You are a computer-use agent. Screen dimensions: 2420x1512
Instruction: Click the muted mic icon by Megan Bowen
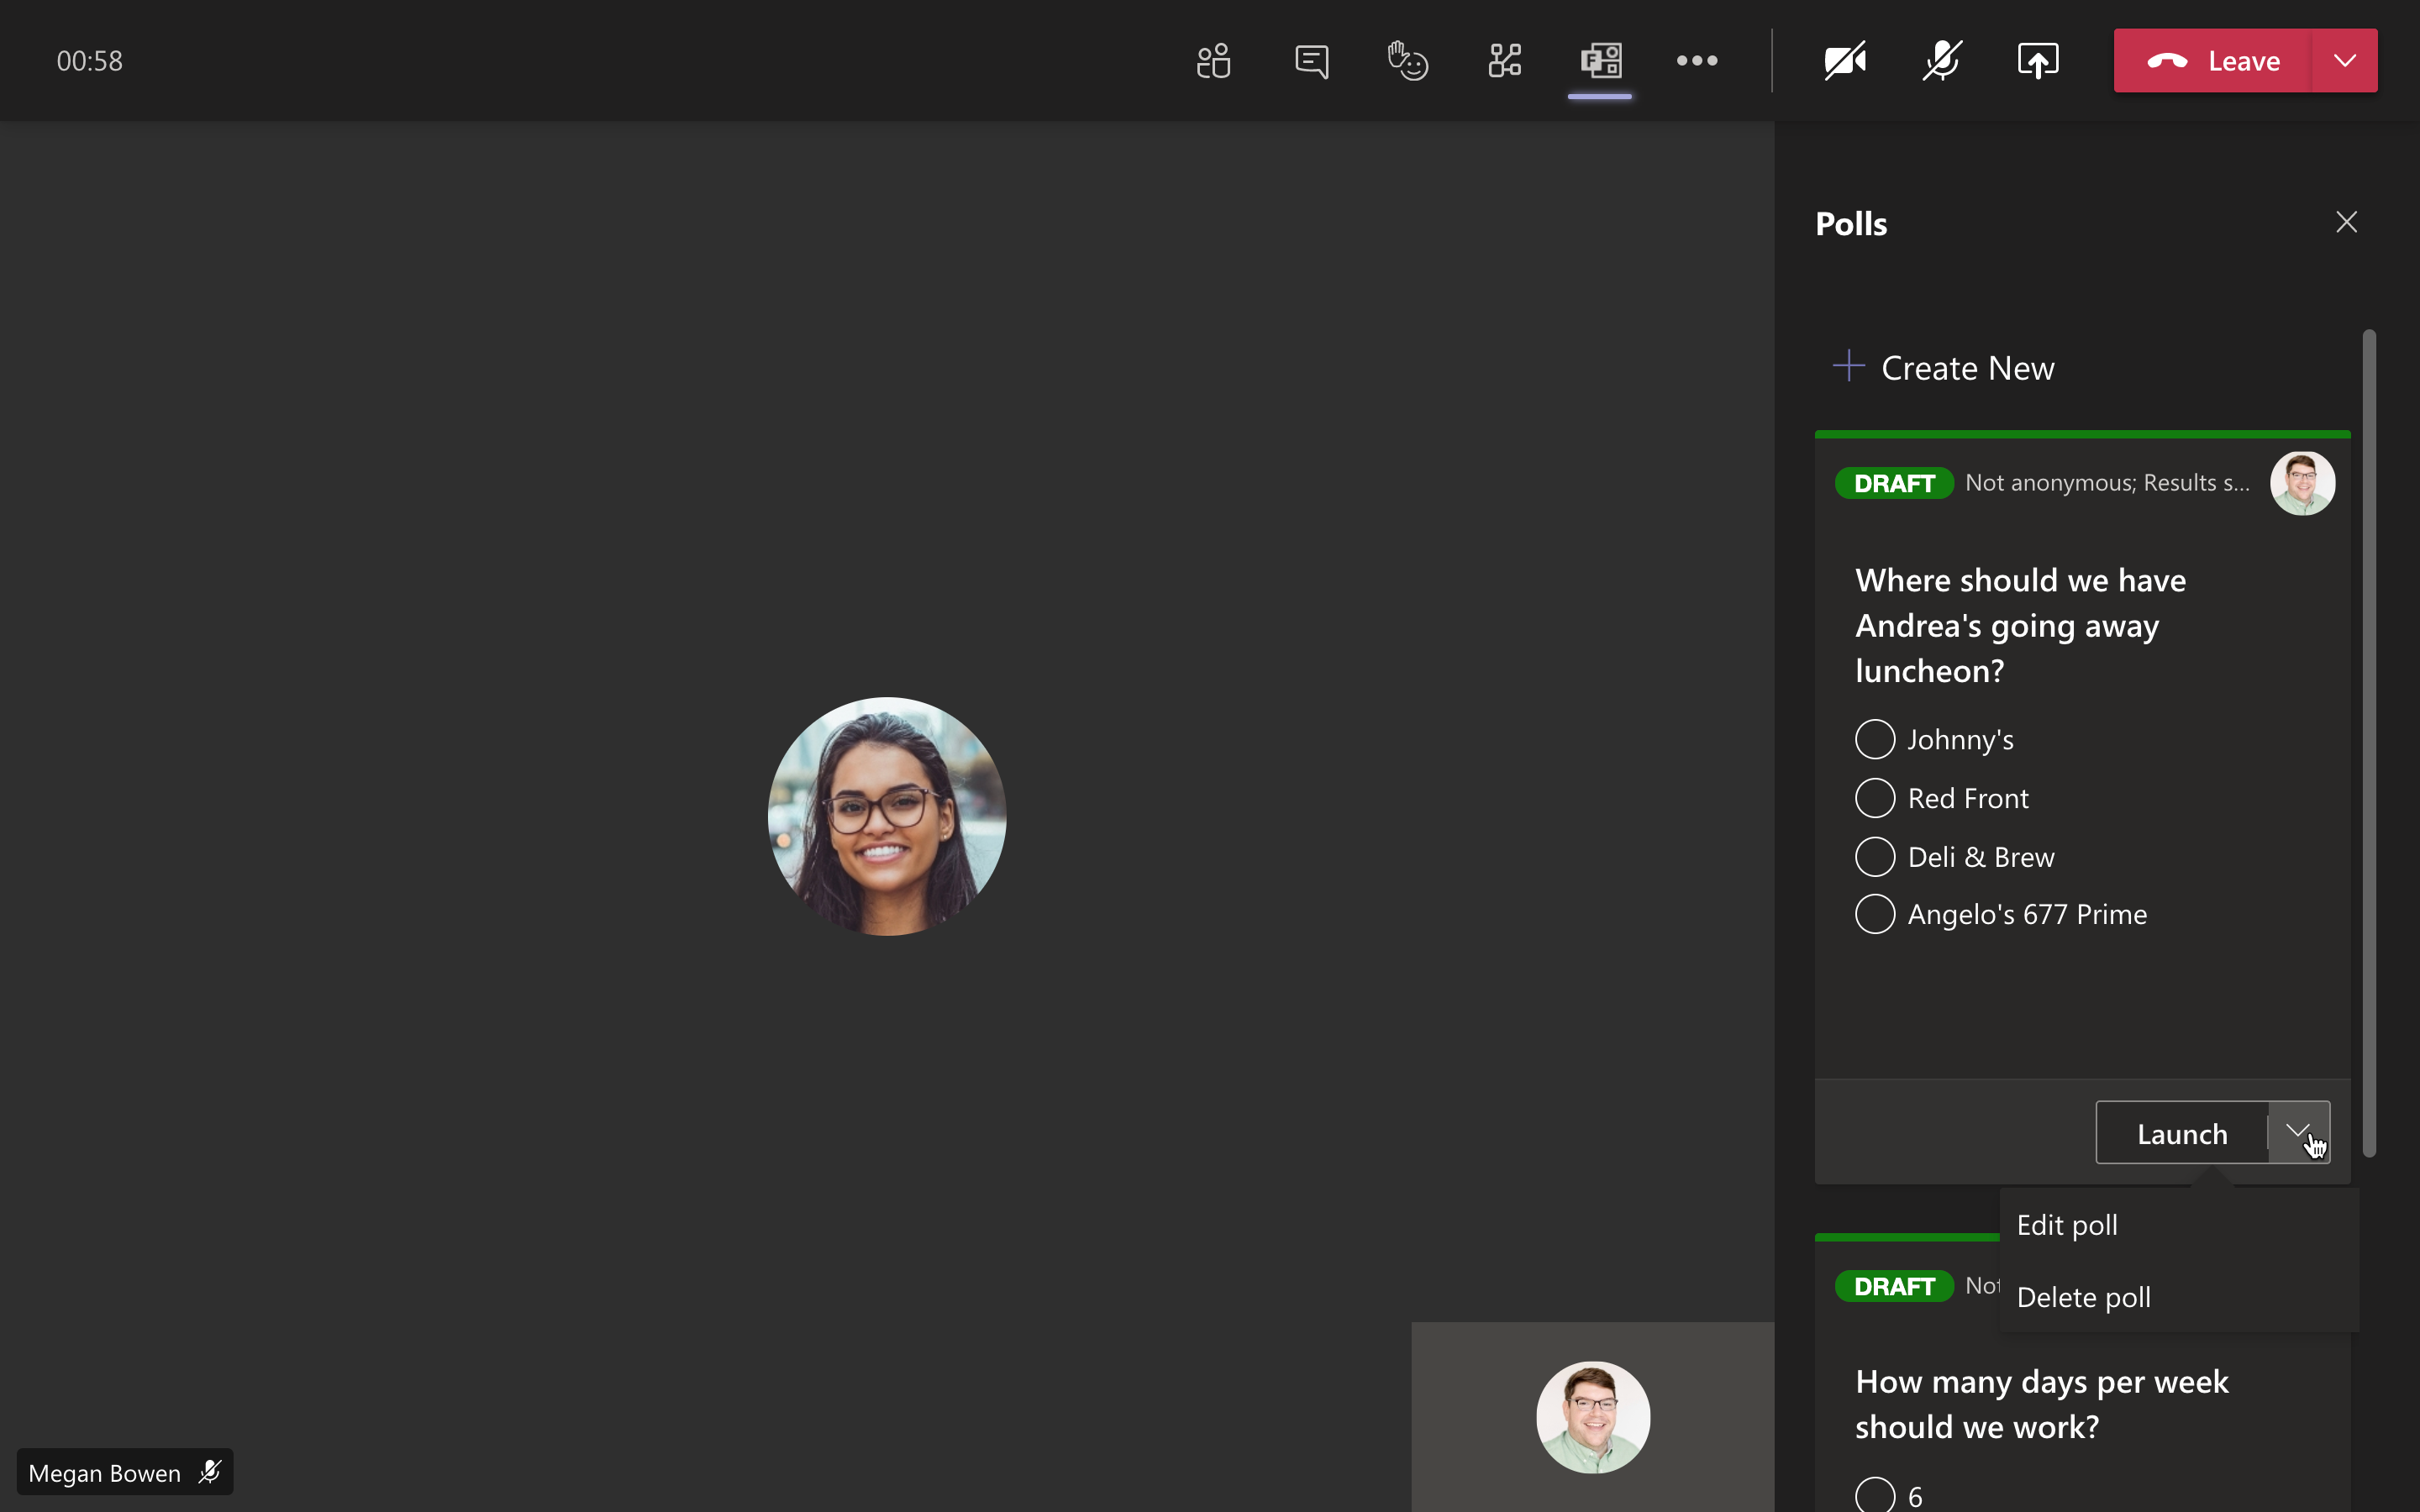(x=210, y=1472)
